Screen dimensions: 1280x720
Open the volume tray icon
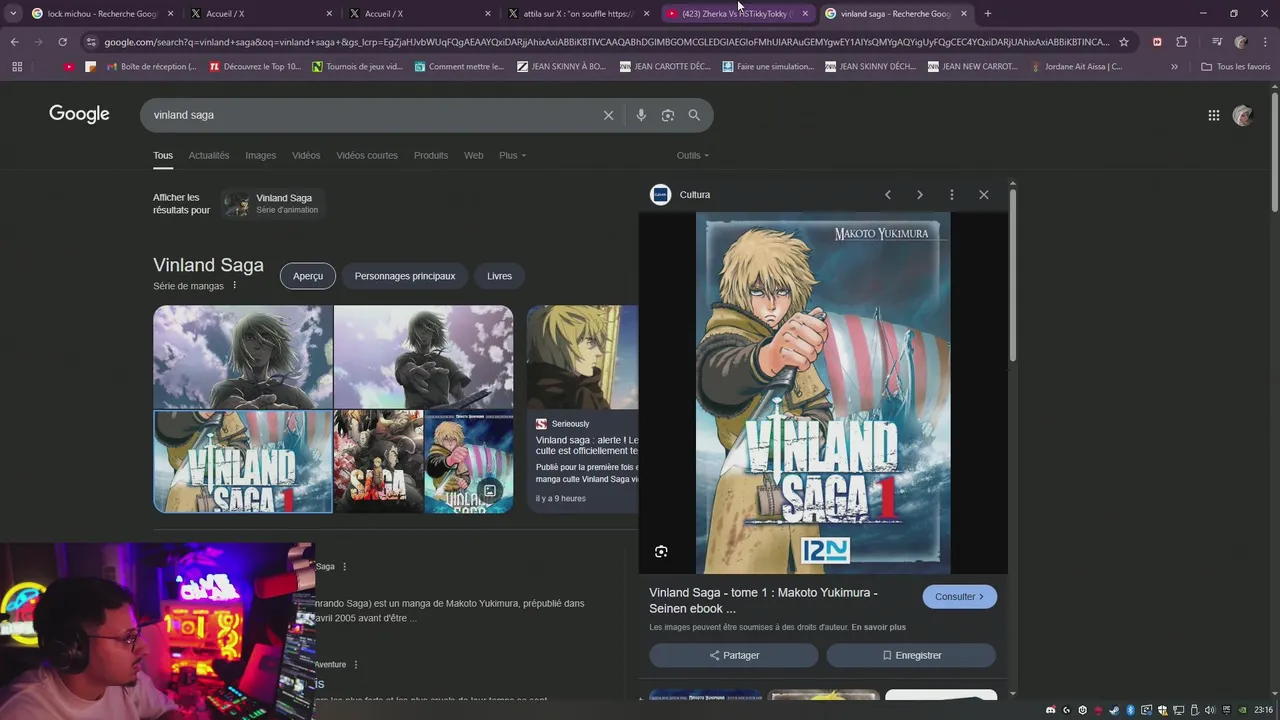pos(1212,710)
